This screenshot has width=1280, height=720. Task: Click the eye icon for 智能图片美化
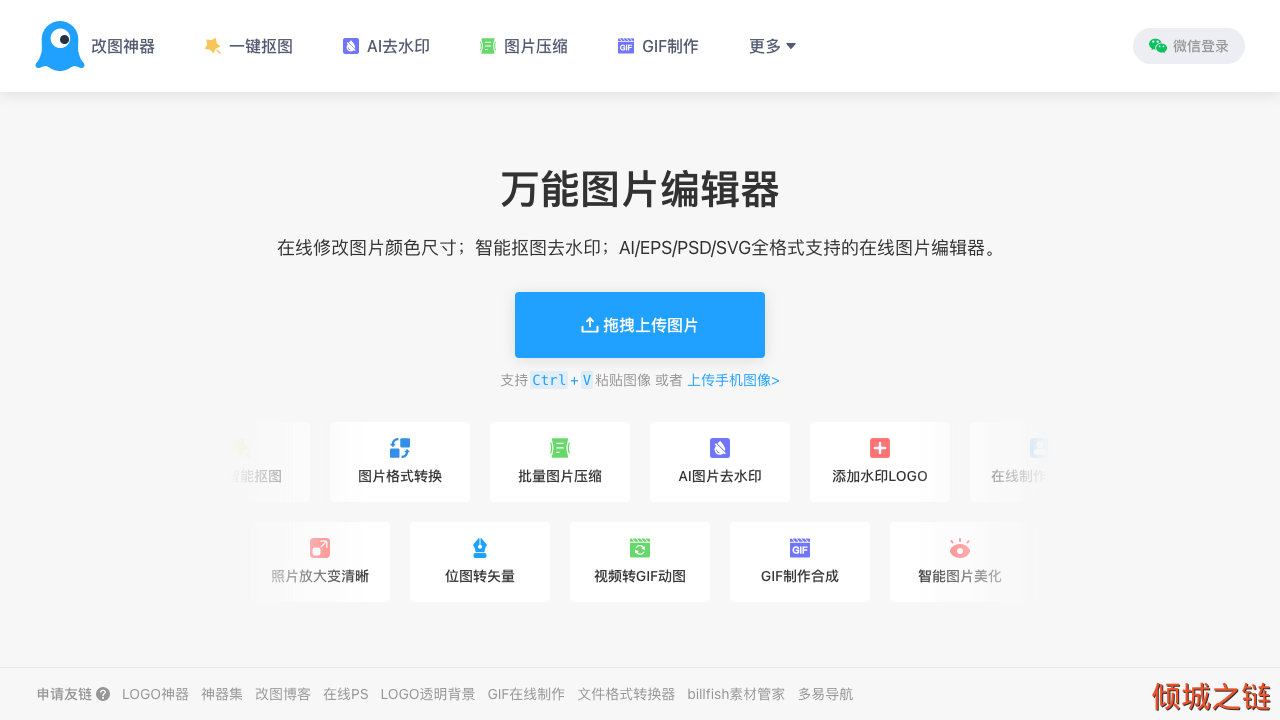click(x=960, y=548)
